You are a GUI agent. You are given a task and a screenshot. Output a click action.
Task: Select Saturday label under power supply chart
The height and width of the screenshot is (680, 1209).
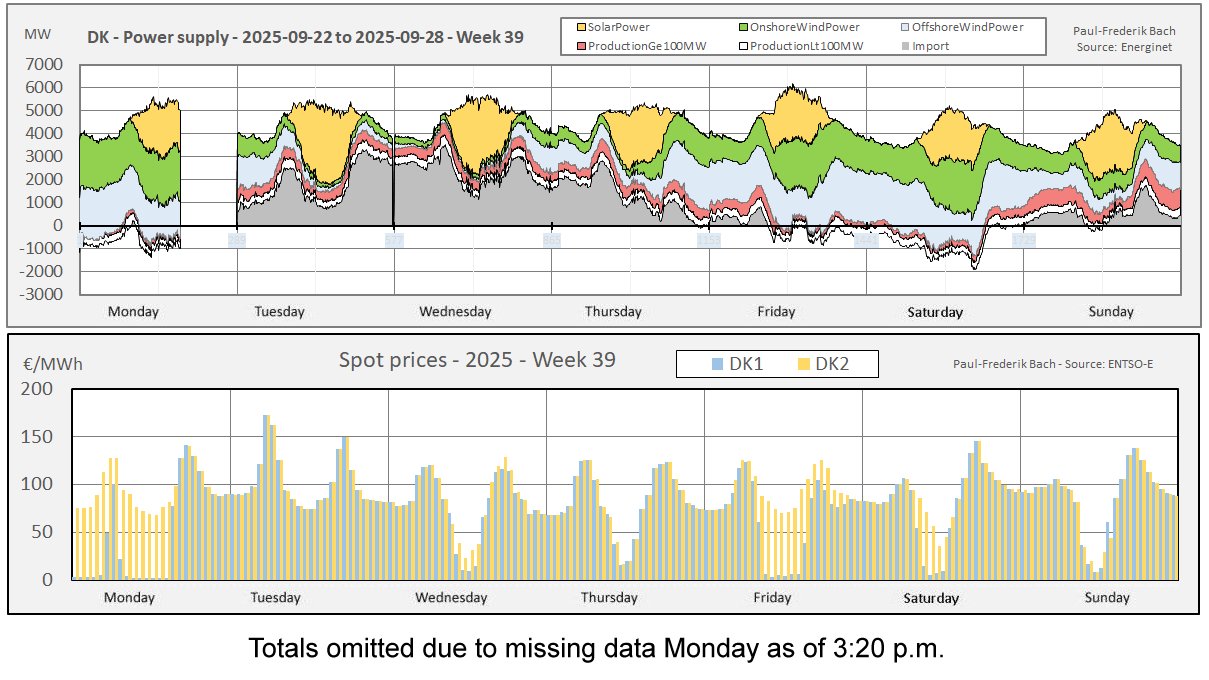tap(935, 312)
